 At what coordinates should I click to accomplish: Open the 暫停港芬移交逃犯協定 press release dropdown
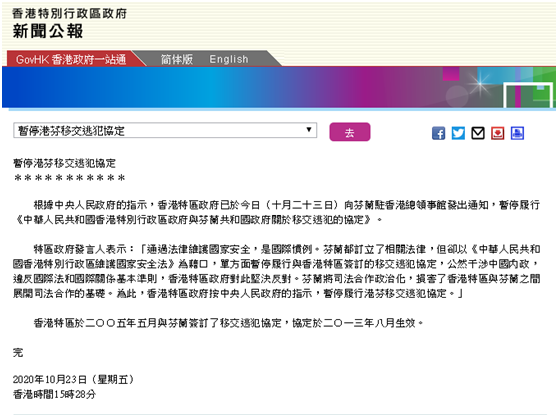coord(165,130)
